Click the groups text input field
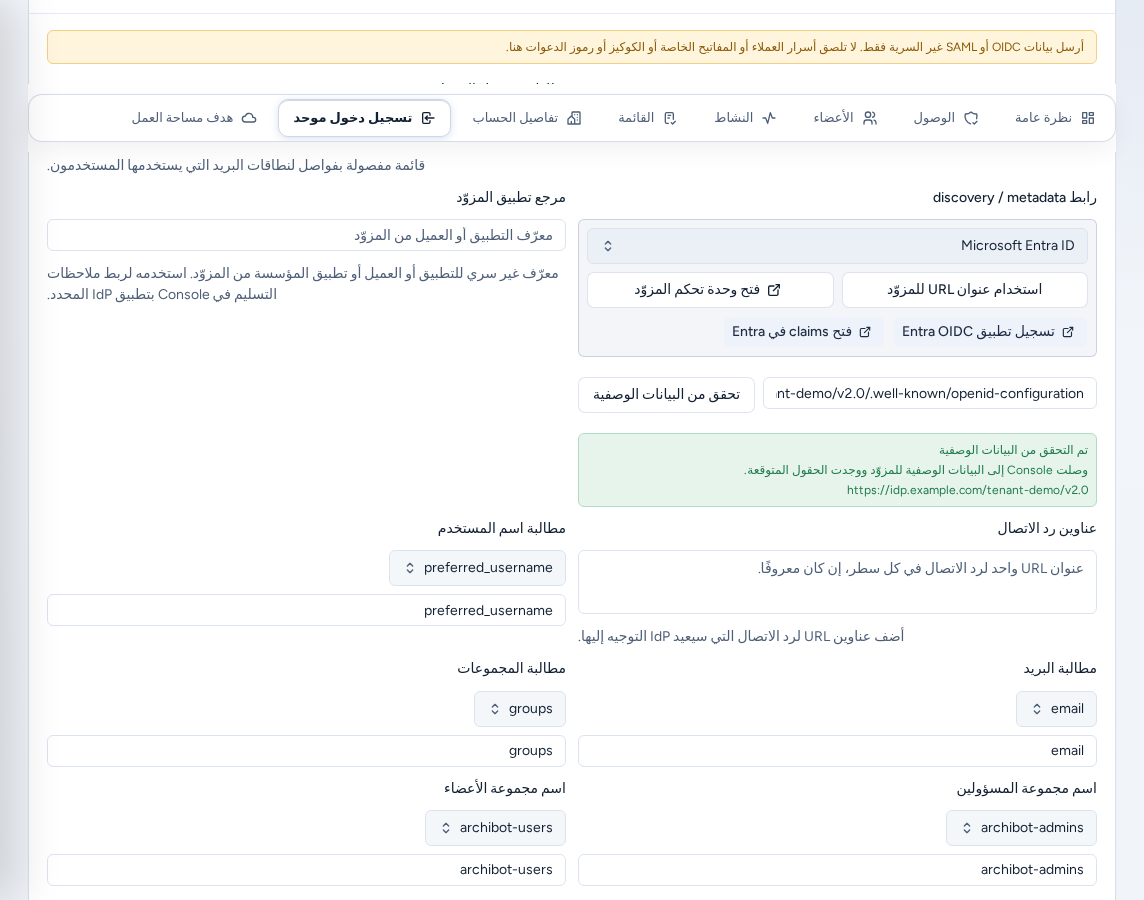 (306, 751)
